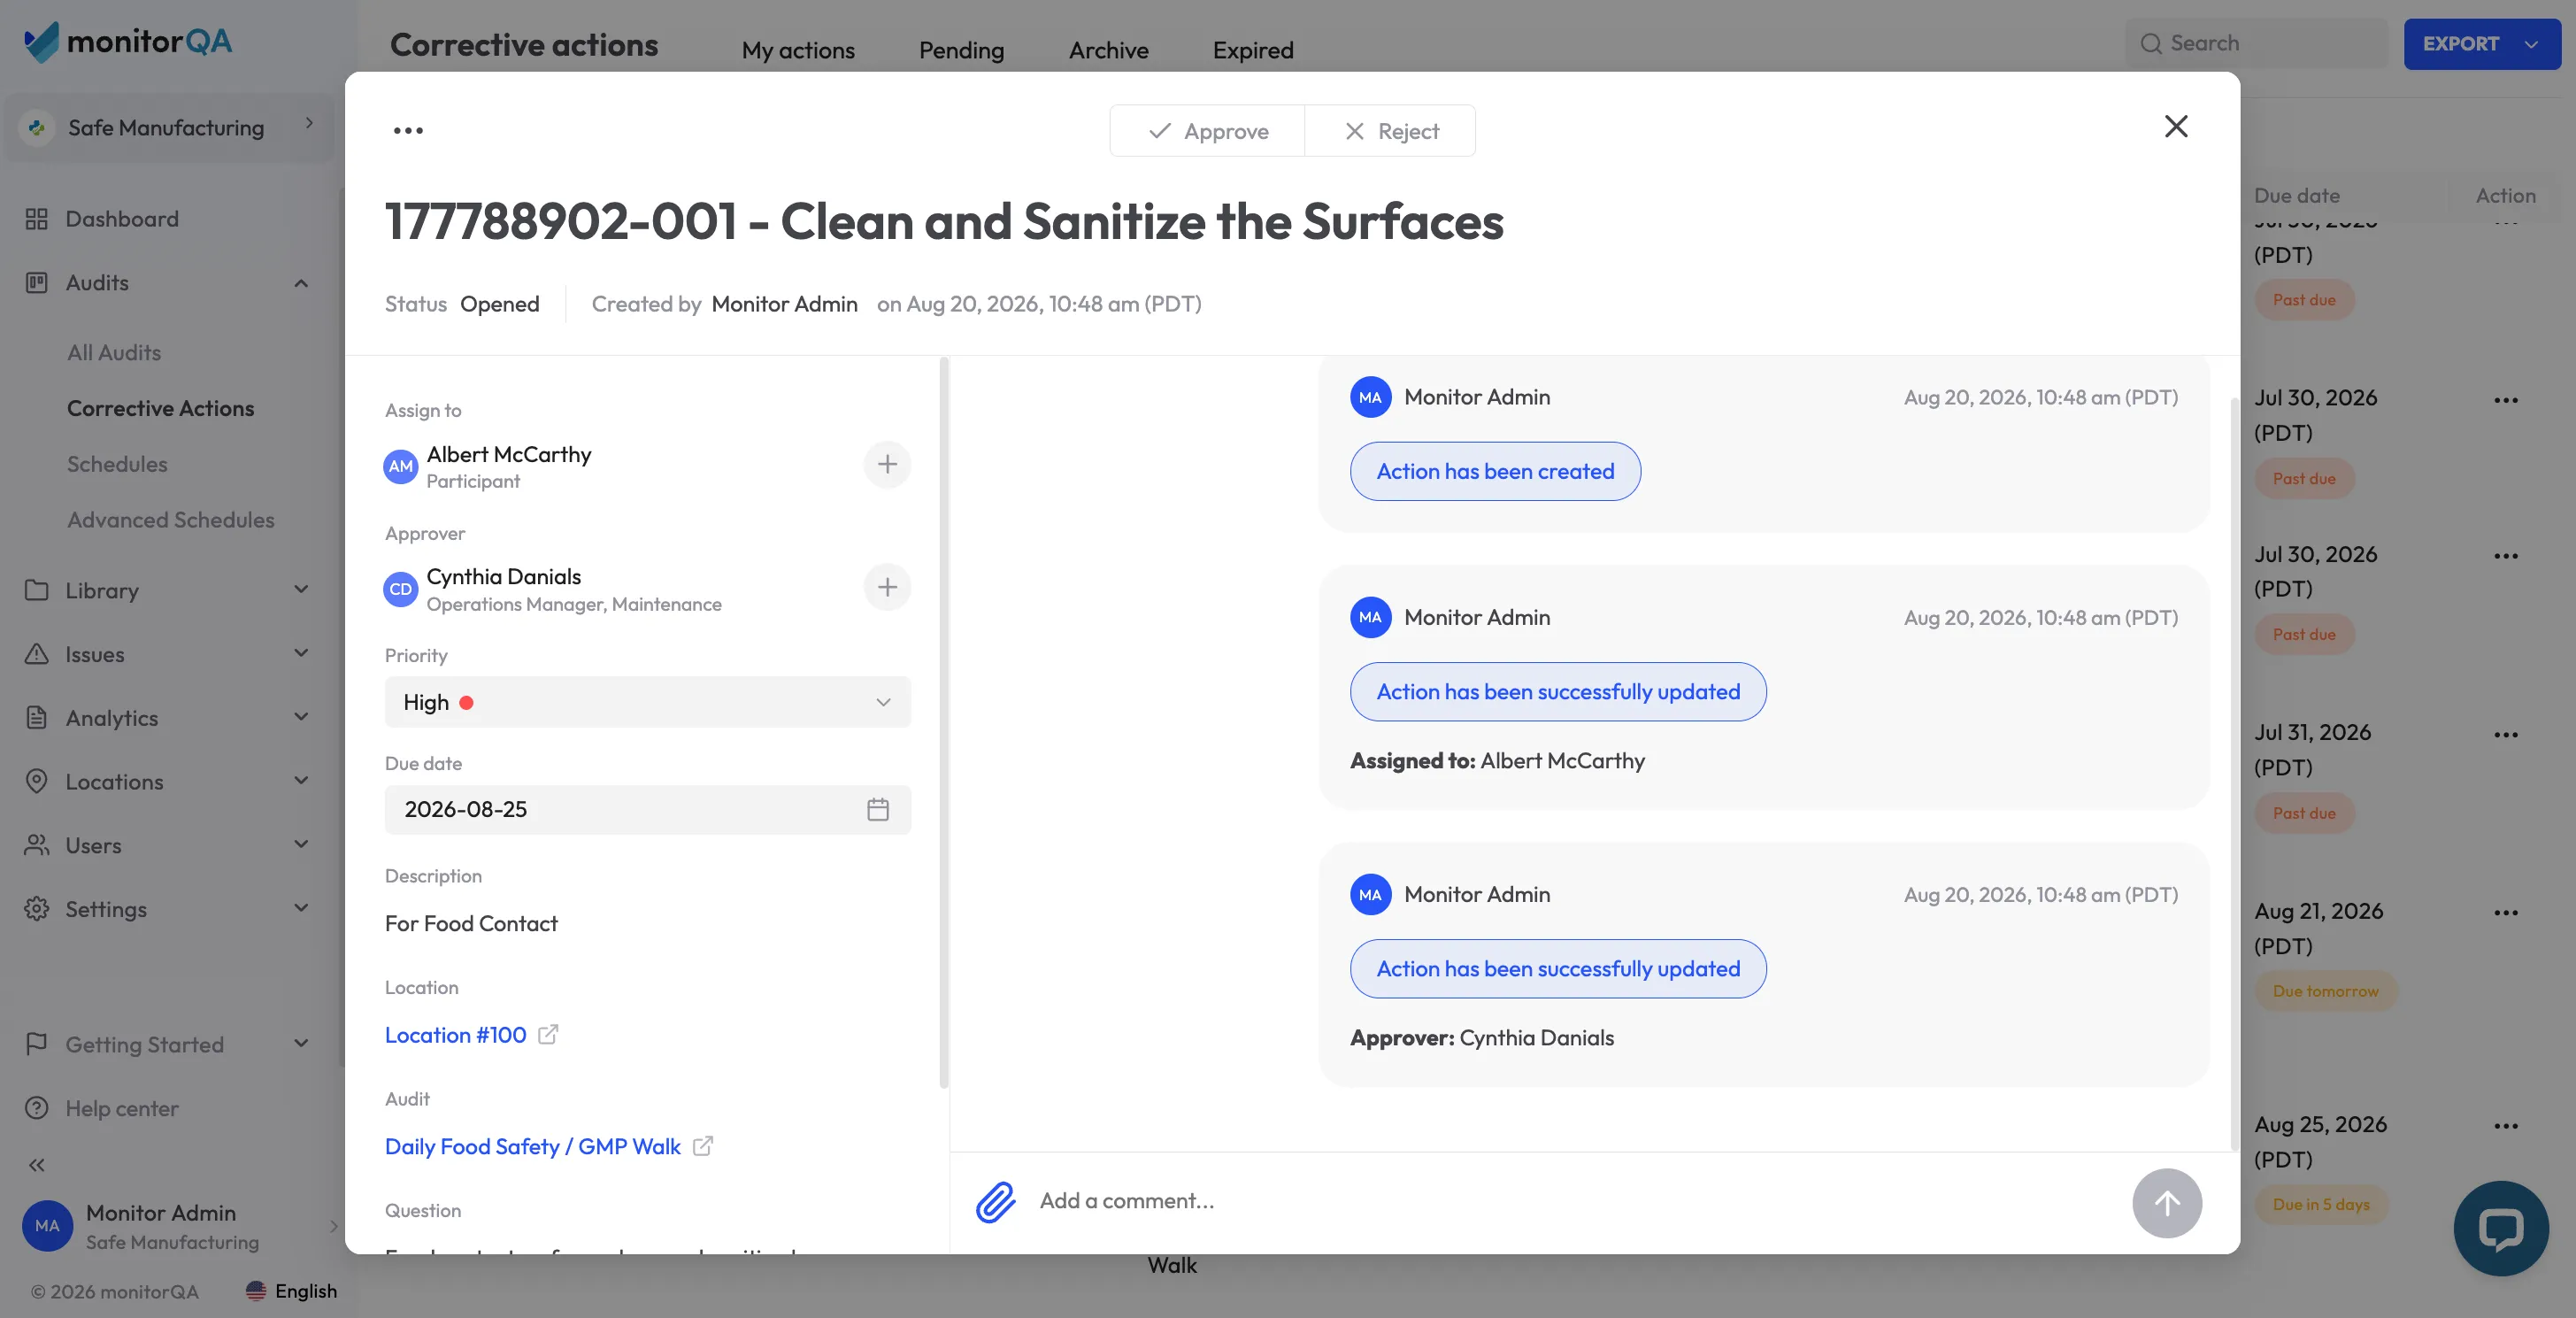Open the due date calendar picker
This screenshot has width=2576, height=1318.
[x=878, y=809]
